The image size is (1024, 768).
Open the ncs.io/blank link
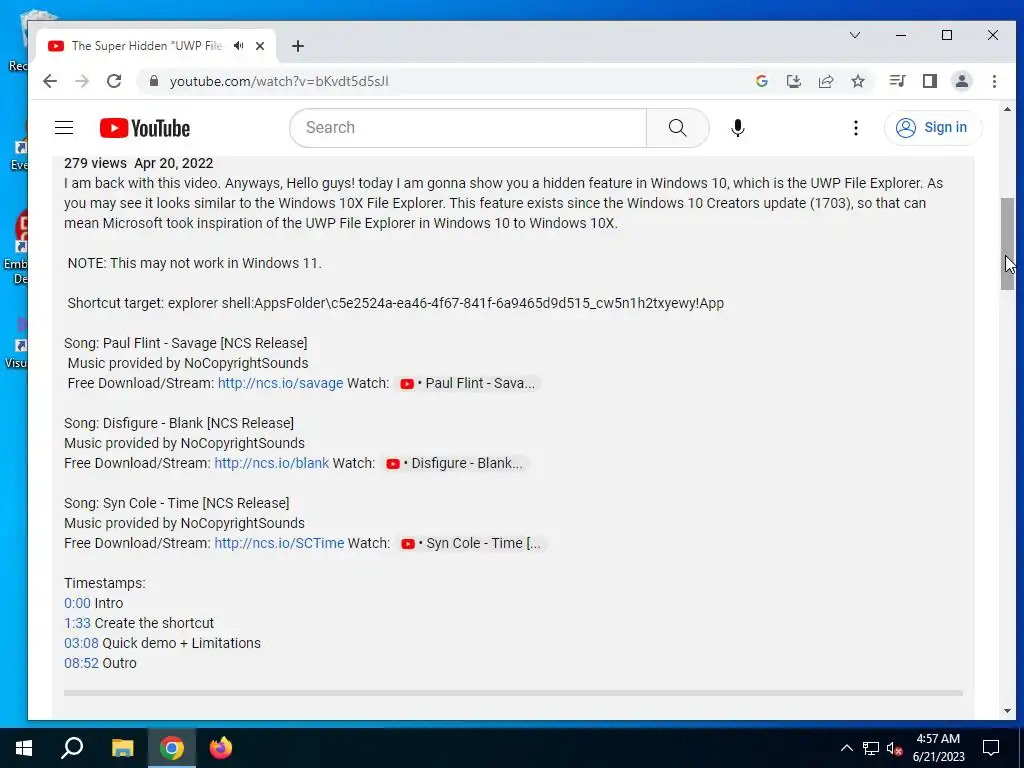(x=272, y=463)
